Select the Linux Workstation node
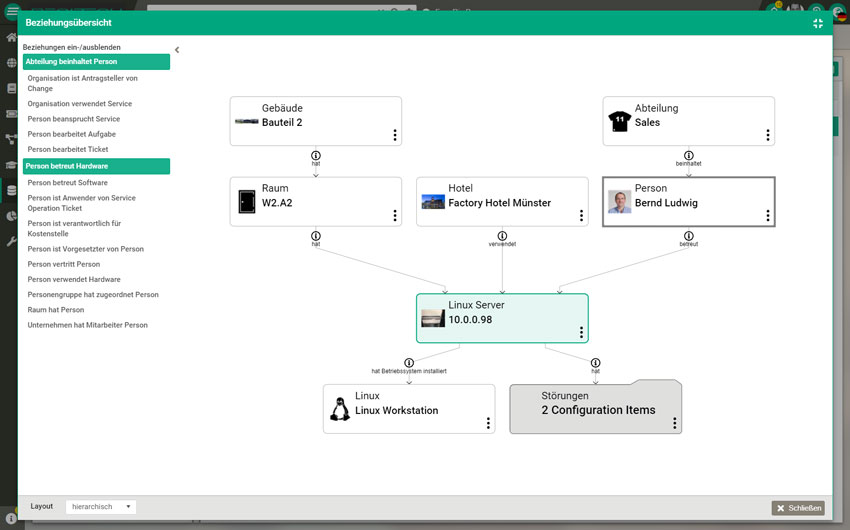This screenshot has width=850, height=530. (x=409, y=409)
